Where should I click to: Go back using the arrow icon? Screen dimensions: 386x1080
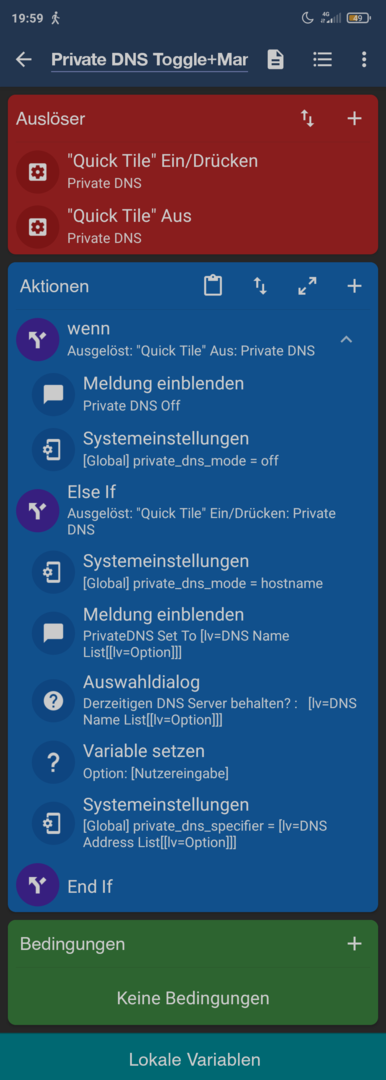tap(24, 59)
